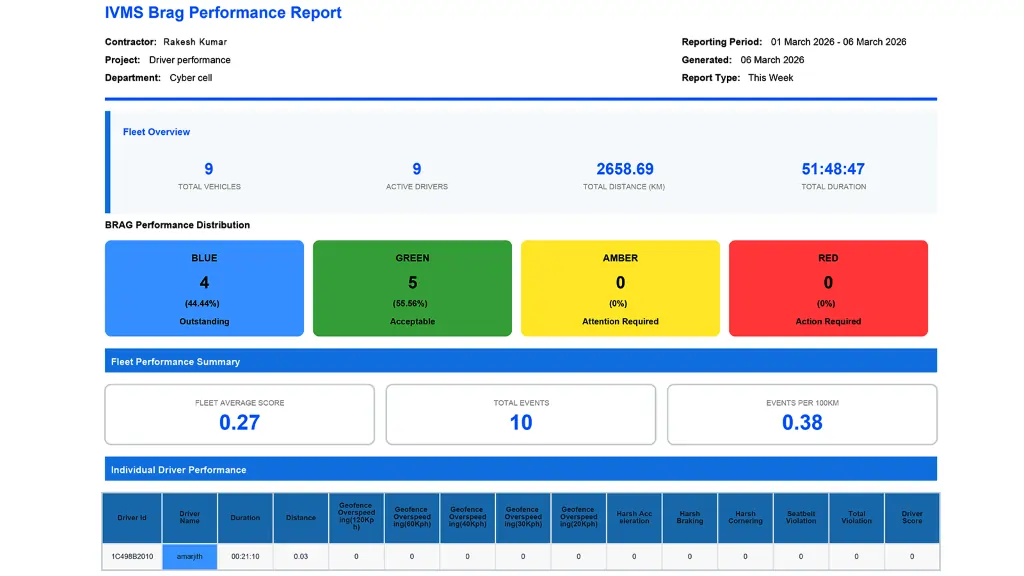Click the Fleet Overview heading
Viewport: 1024px width, 576px height.
(x=156, y=132)
